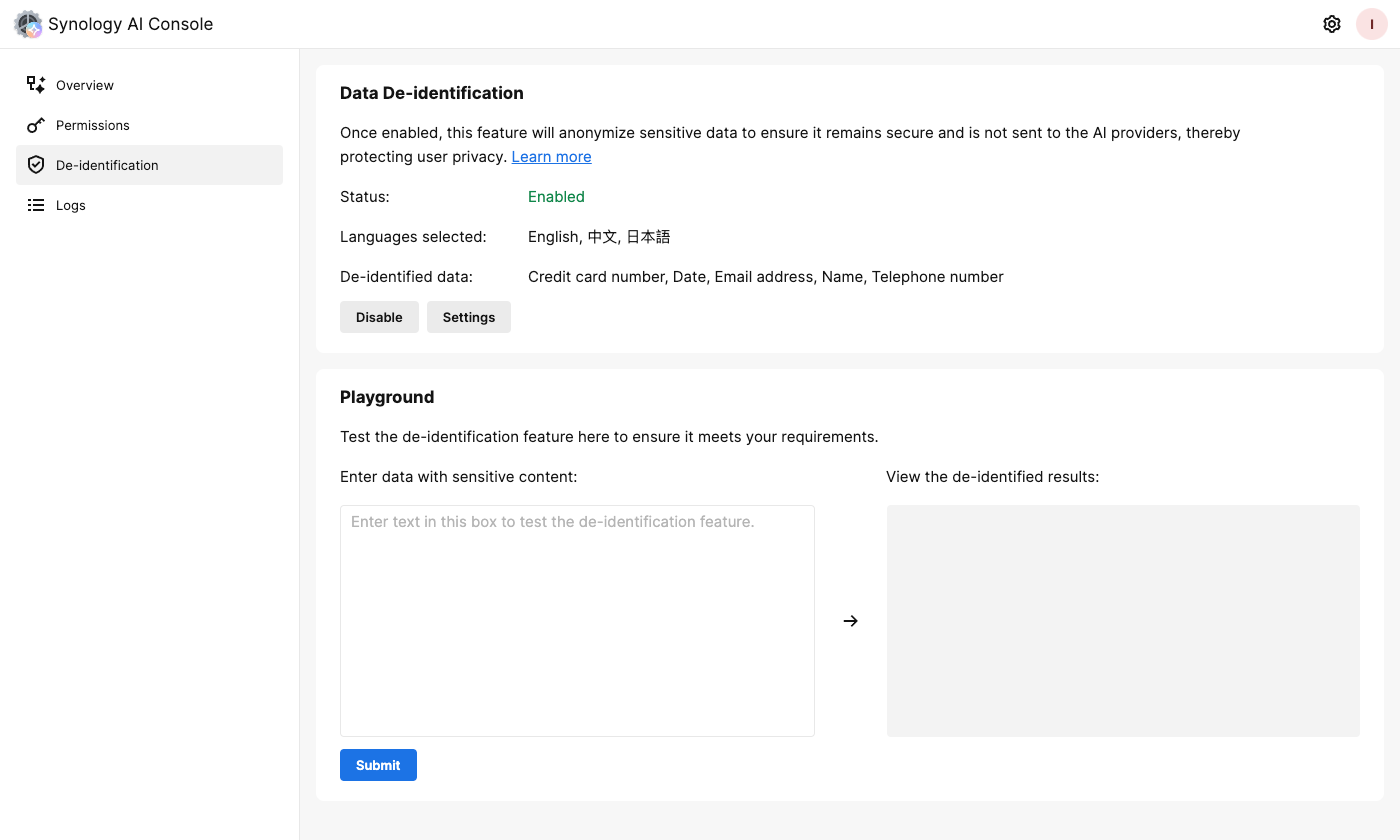Open the user avatar 'I' menu

1372,24
